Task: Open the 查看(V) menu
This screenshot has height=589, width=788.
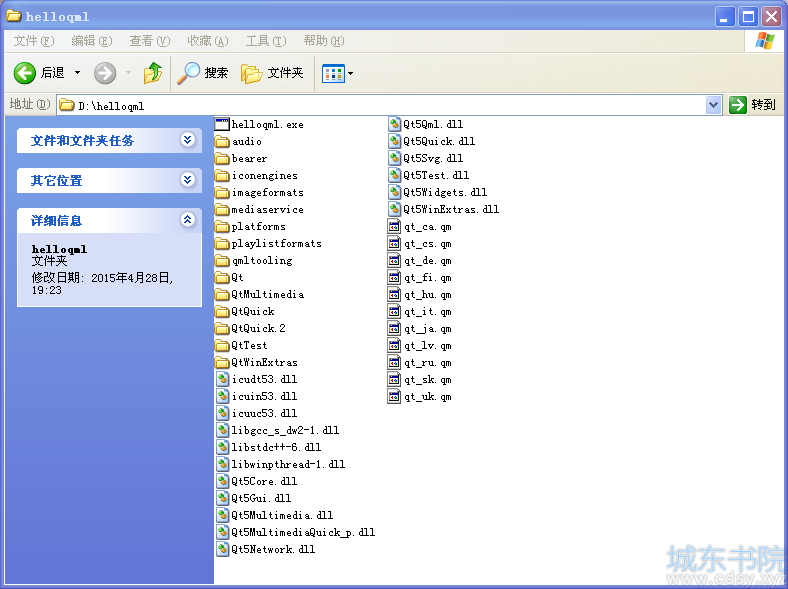Action: (150, 41)
